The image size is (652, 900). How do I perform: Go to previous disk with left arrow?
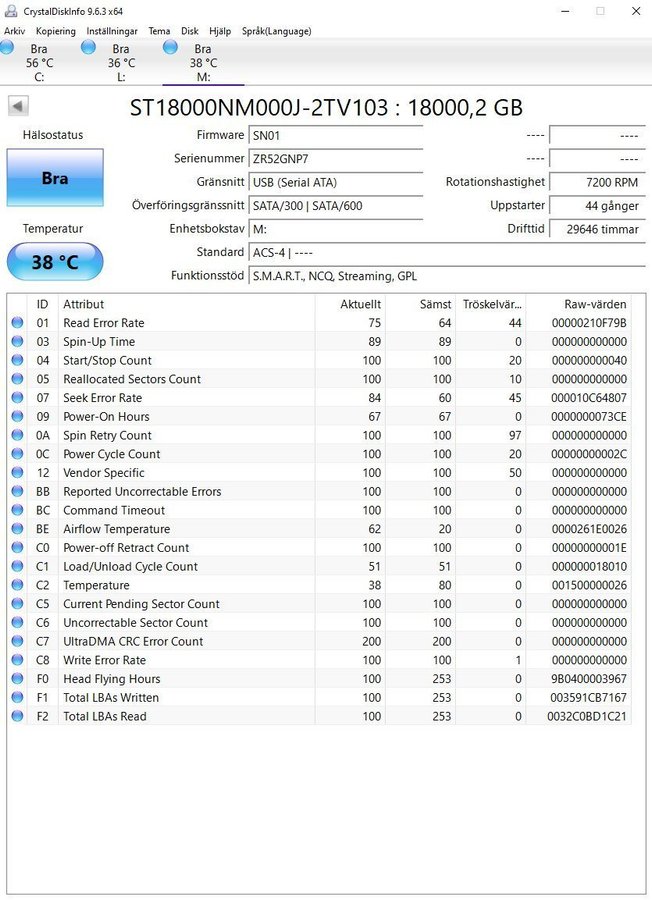pyautogui.click(x=18, y=106)
